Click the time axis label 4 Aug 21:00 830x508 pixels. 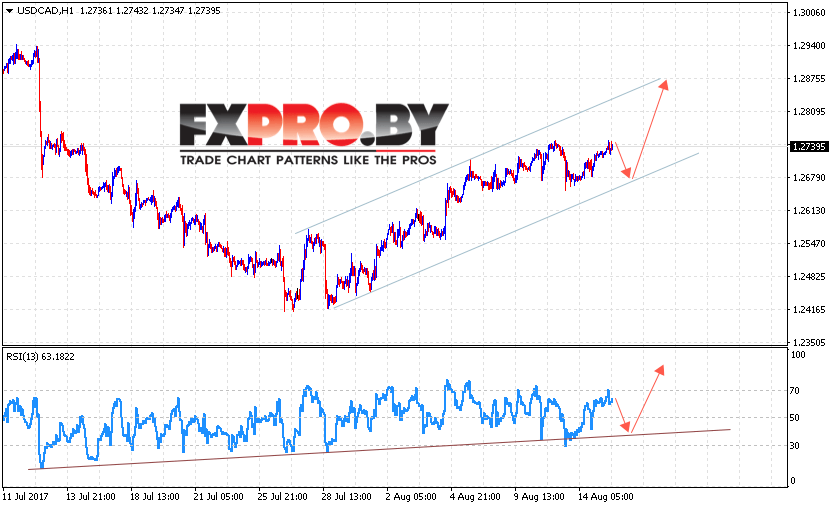tap(475, 497)
